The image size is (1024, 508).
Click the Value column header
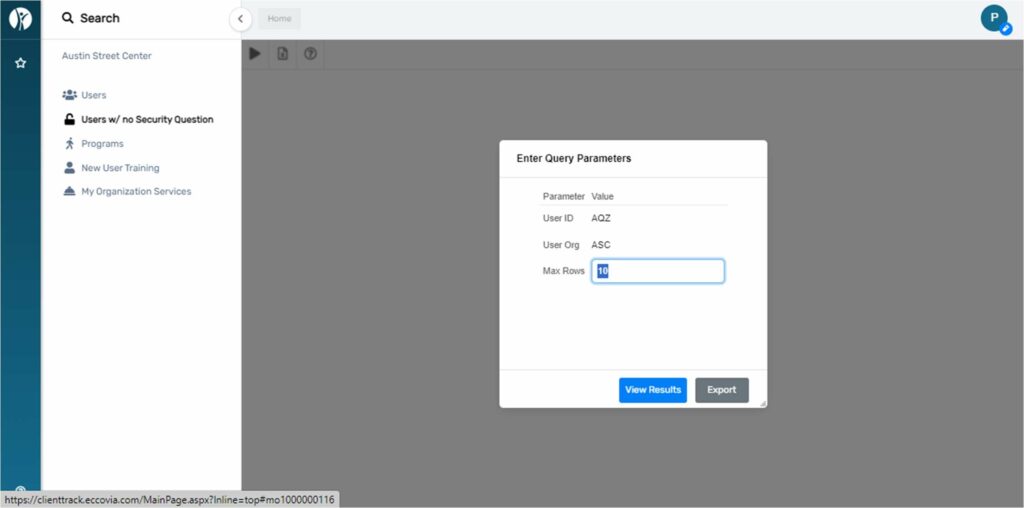coord(602,197)
